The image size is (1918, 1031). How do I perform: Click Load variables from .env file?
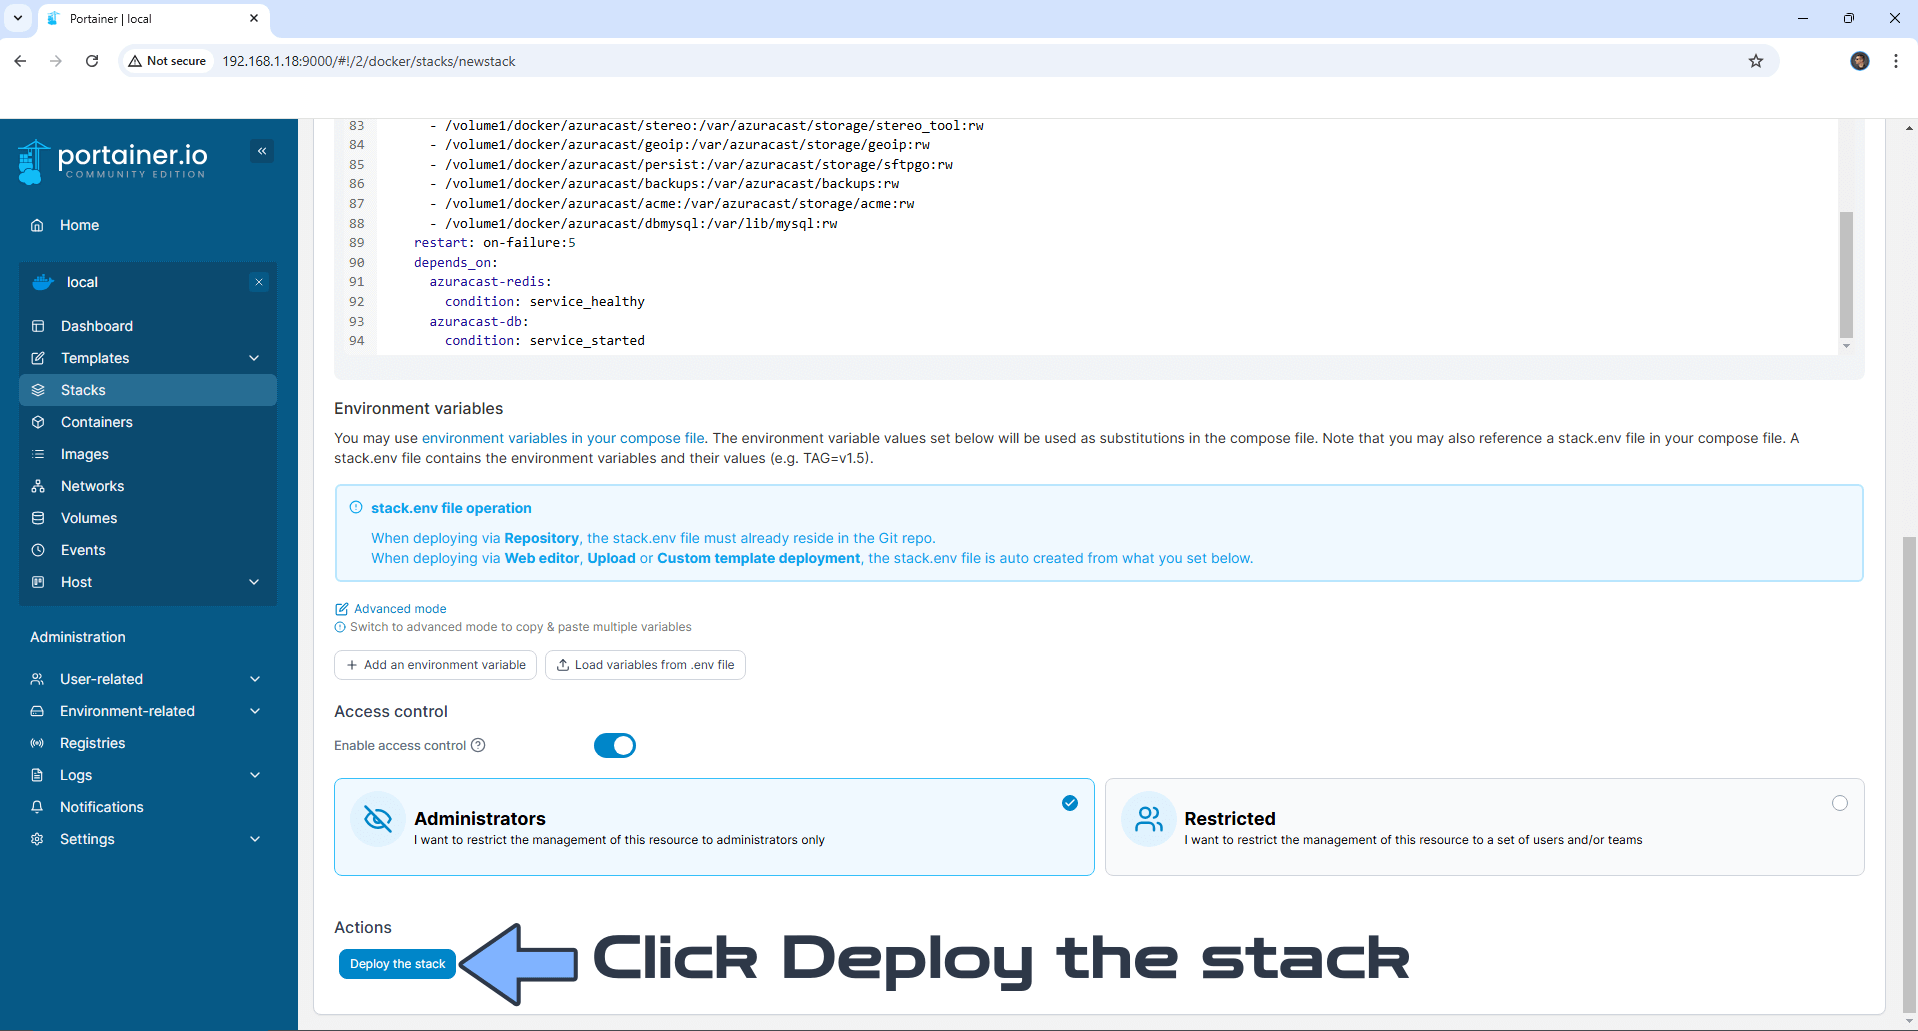(645, 665)
